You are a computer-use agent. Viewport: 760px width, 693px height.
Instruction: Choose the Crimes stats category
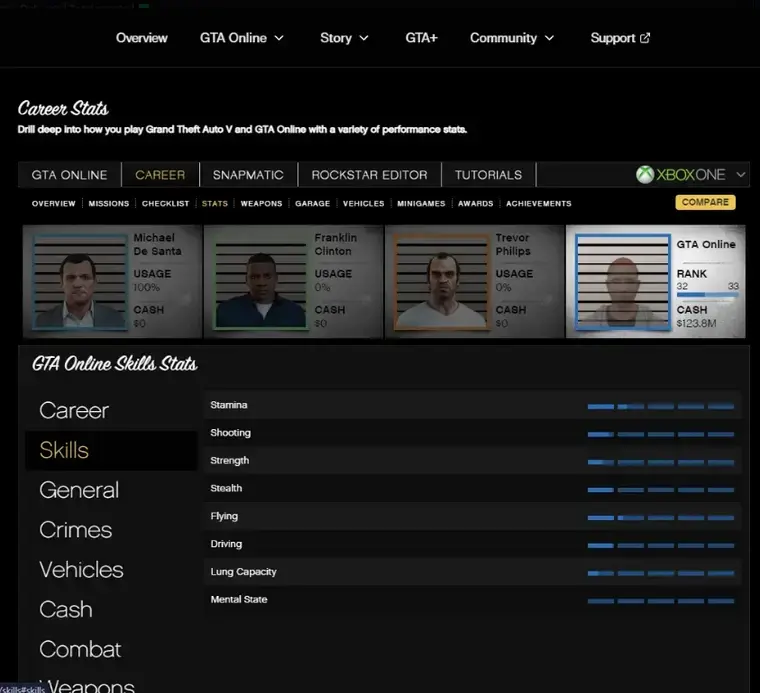[x=75, y=530]
